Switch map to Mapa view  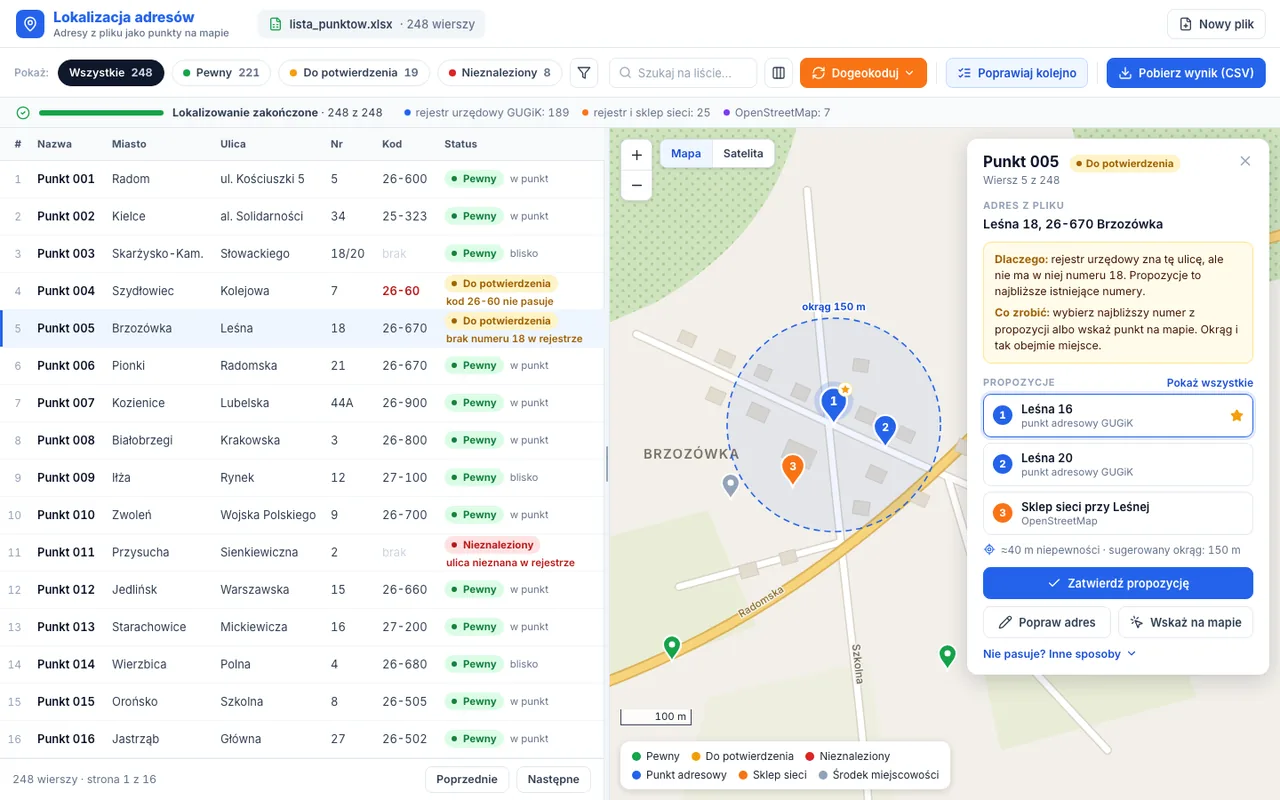pyautogui.click(x=686, y=153)
